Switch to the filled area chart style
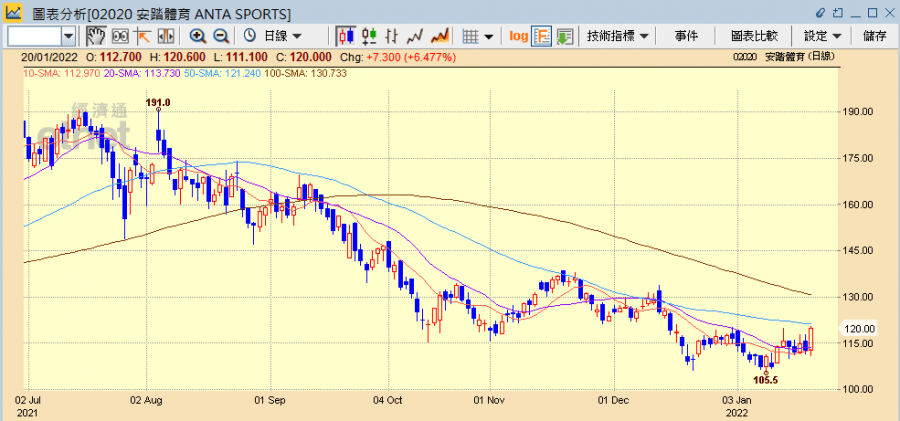 437,36
